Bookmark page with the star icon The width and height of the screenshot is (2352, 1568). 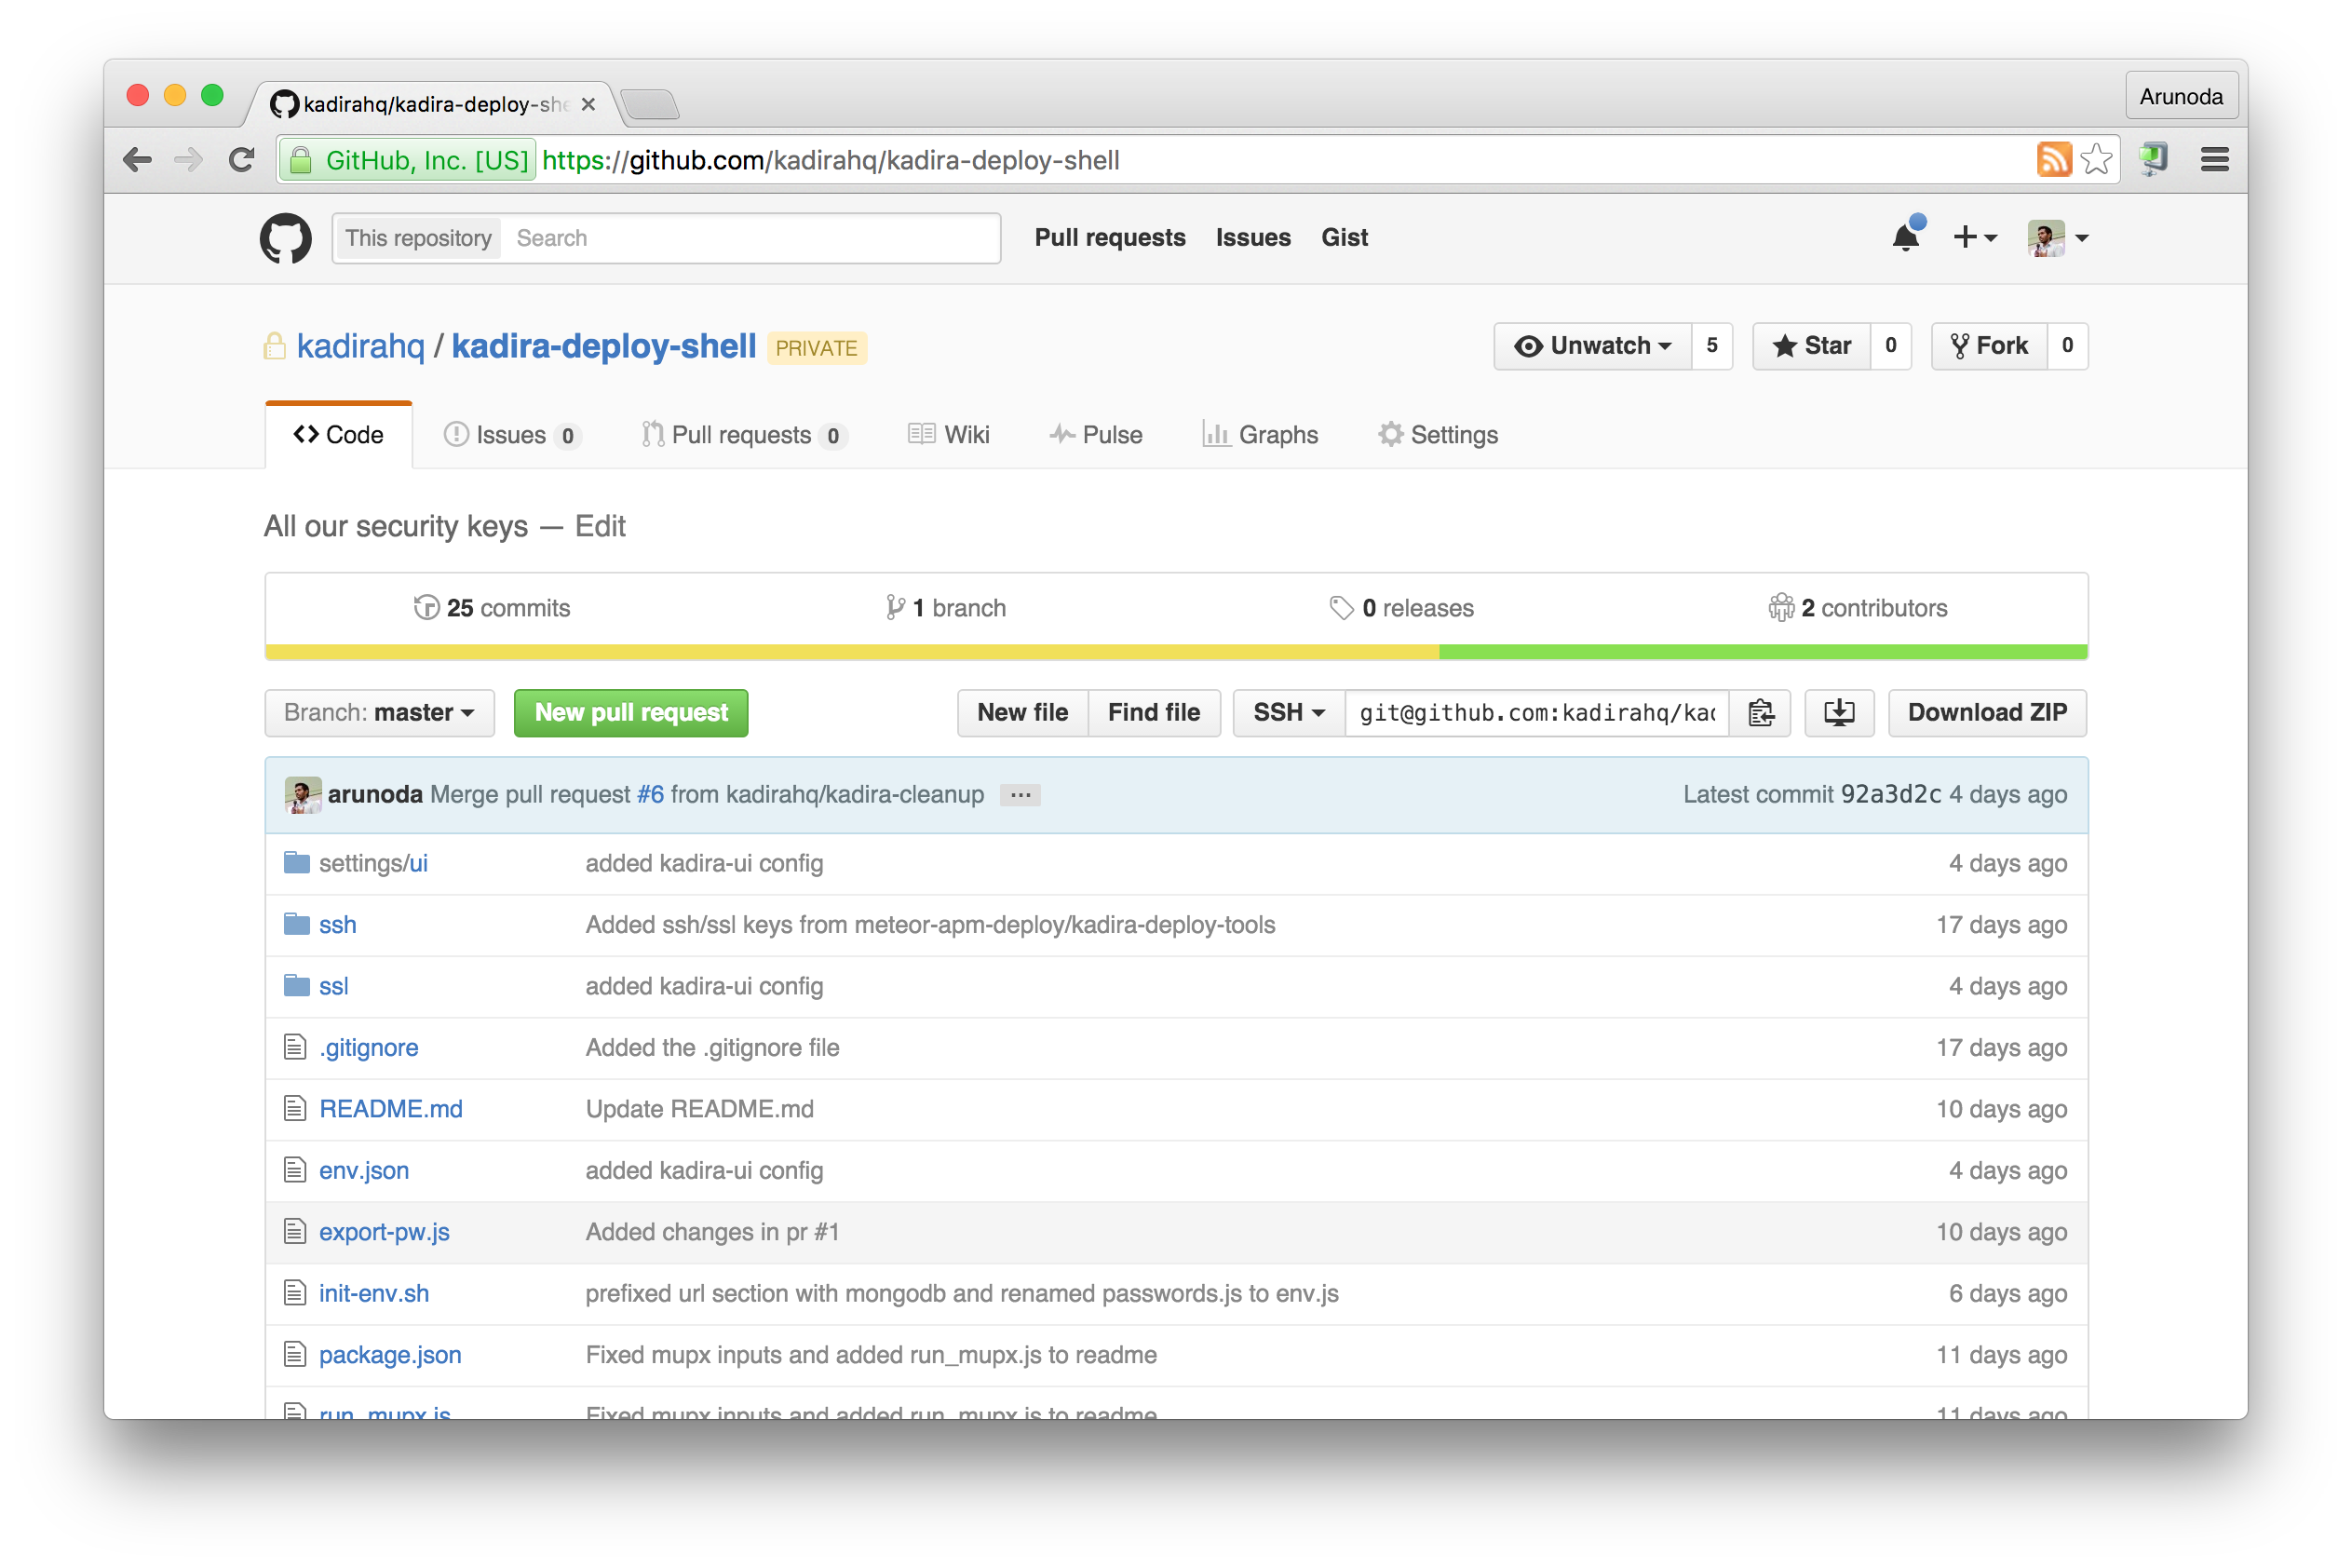pyautogui.click(x=2096, y=160)
